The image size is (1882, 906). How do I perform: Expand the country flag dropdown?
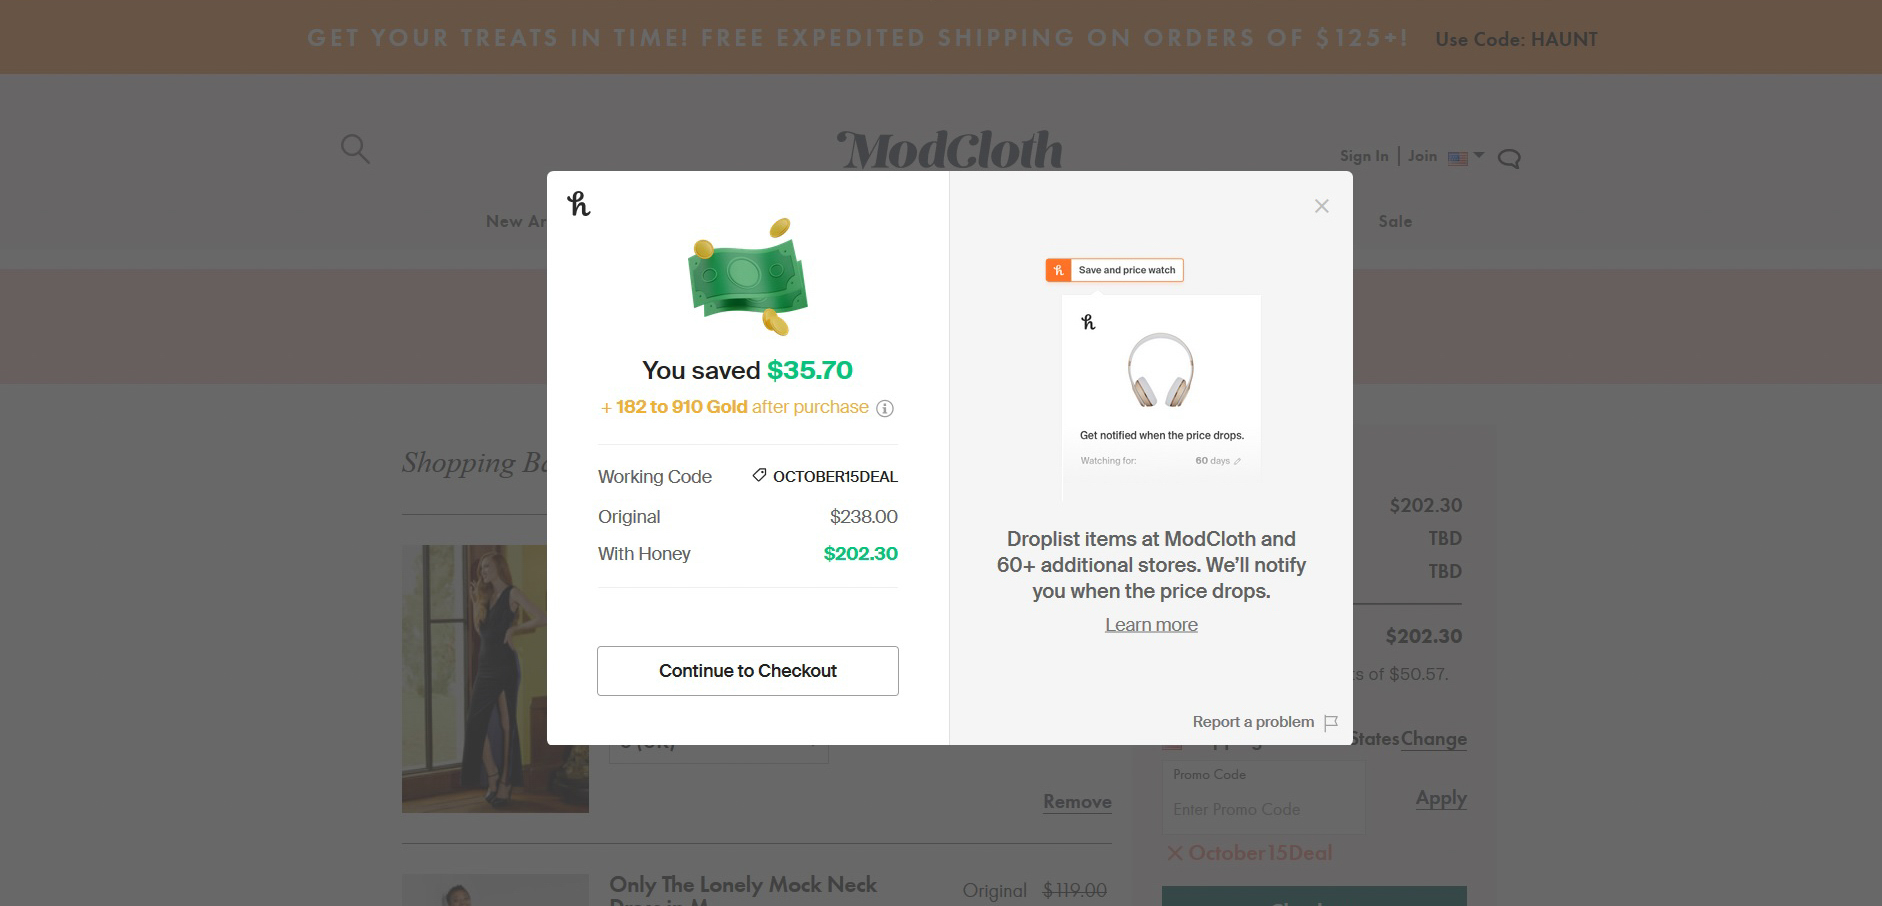(1465, 157)
